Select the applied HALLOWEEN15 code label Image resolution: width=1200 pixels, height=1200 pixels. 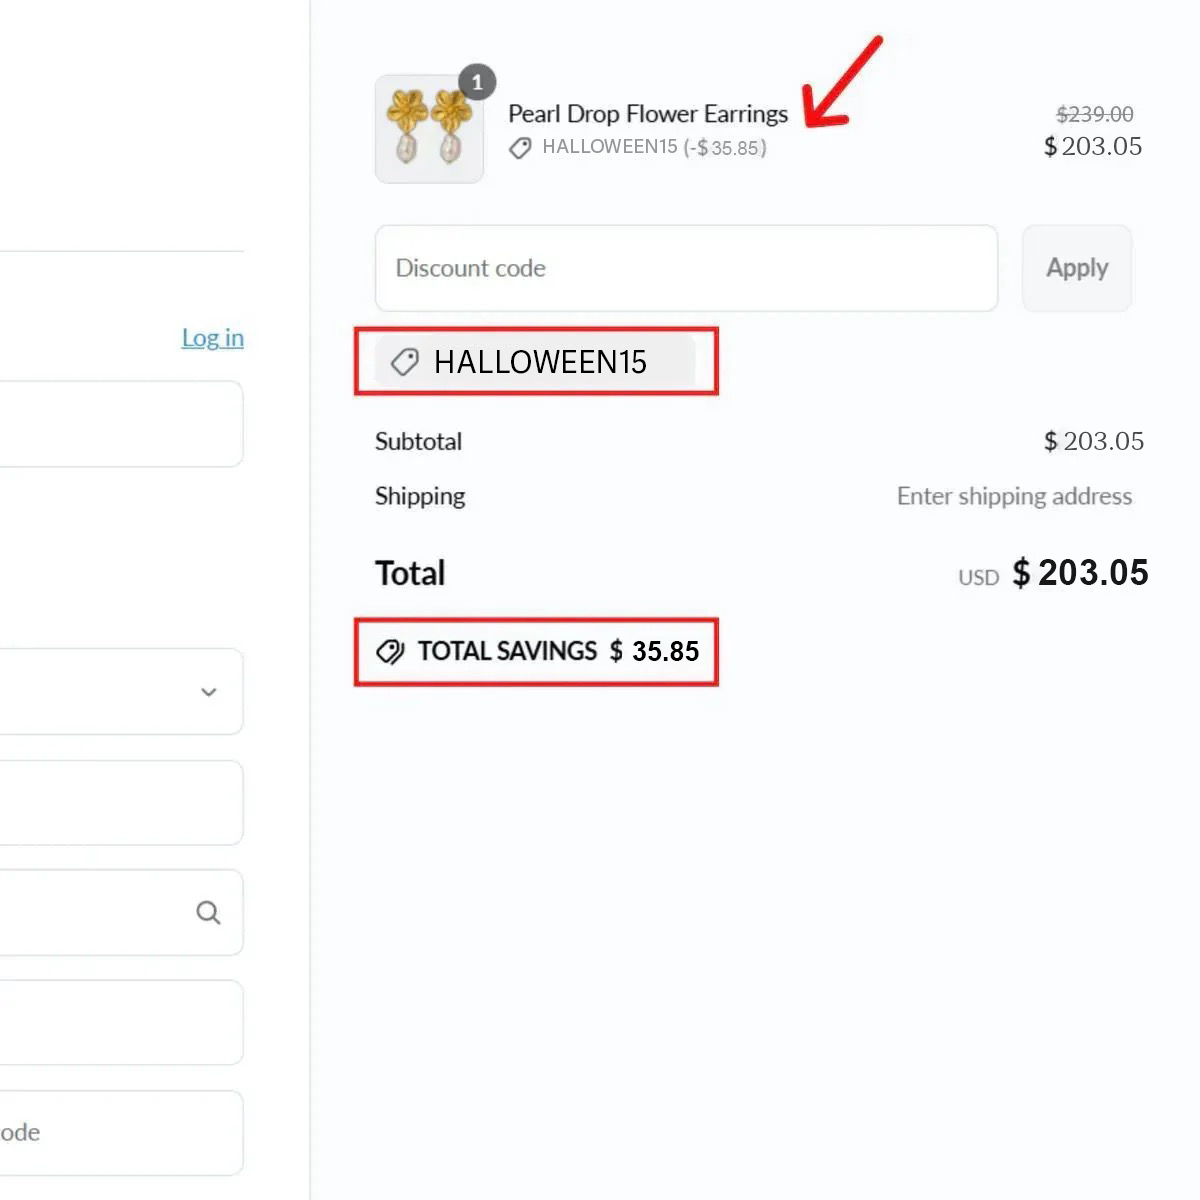tap(540, 362)
